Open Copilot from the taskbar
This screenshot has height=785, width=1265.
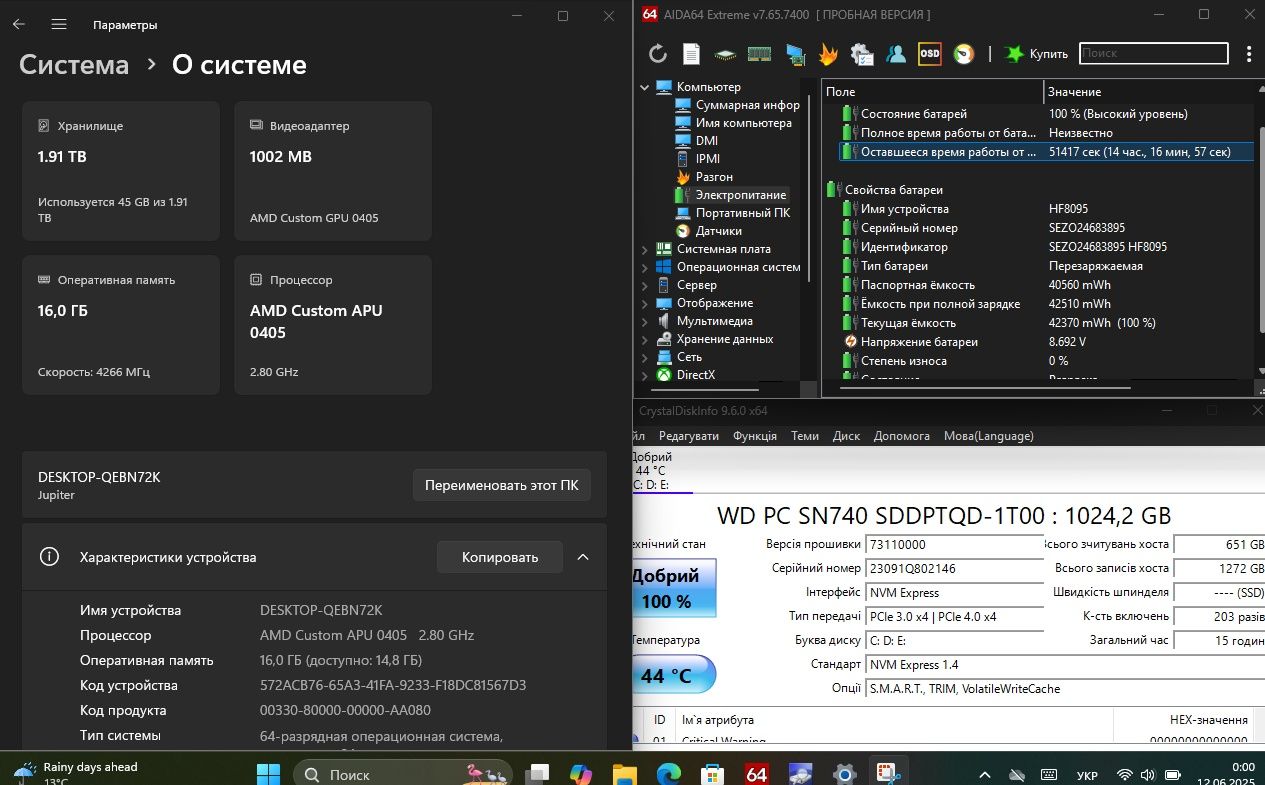pos(581,774)
